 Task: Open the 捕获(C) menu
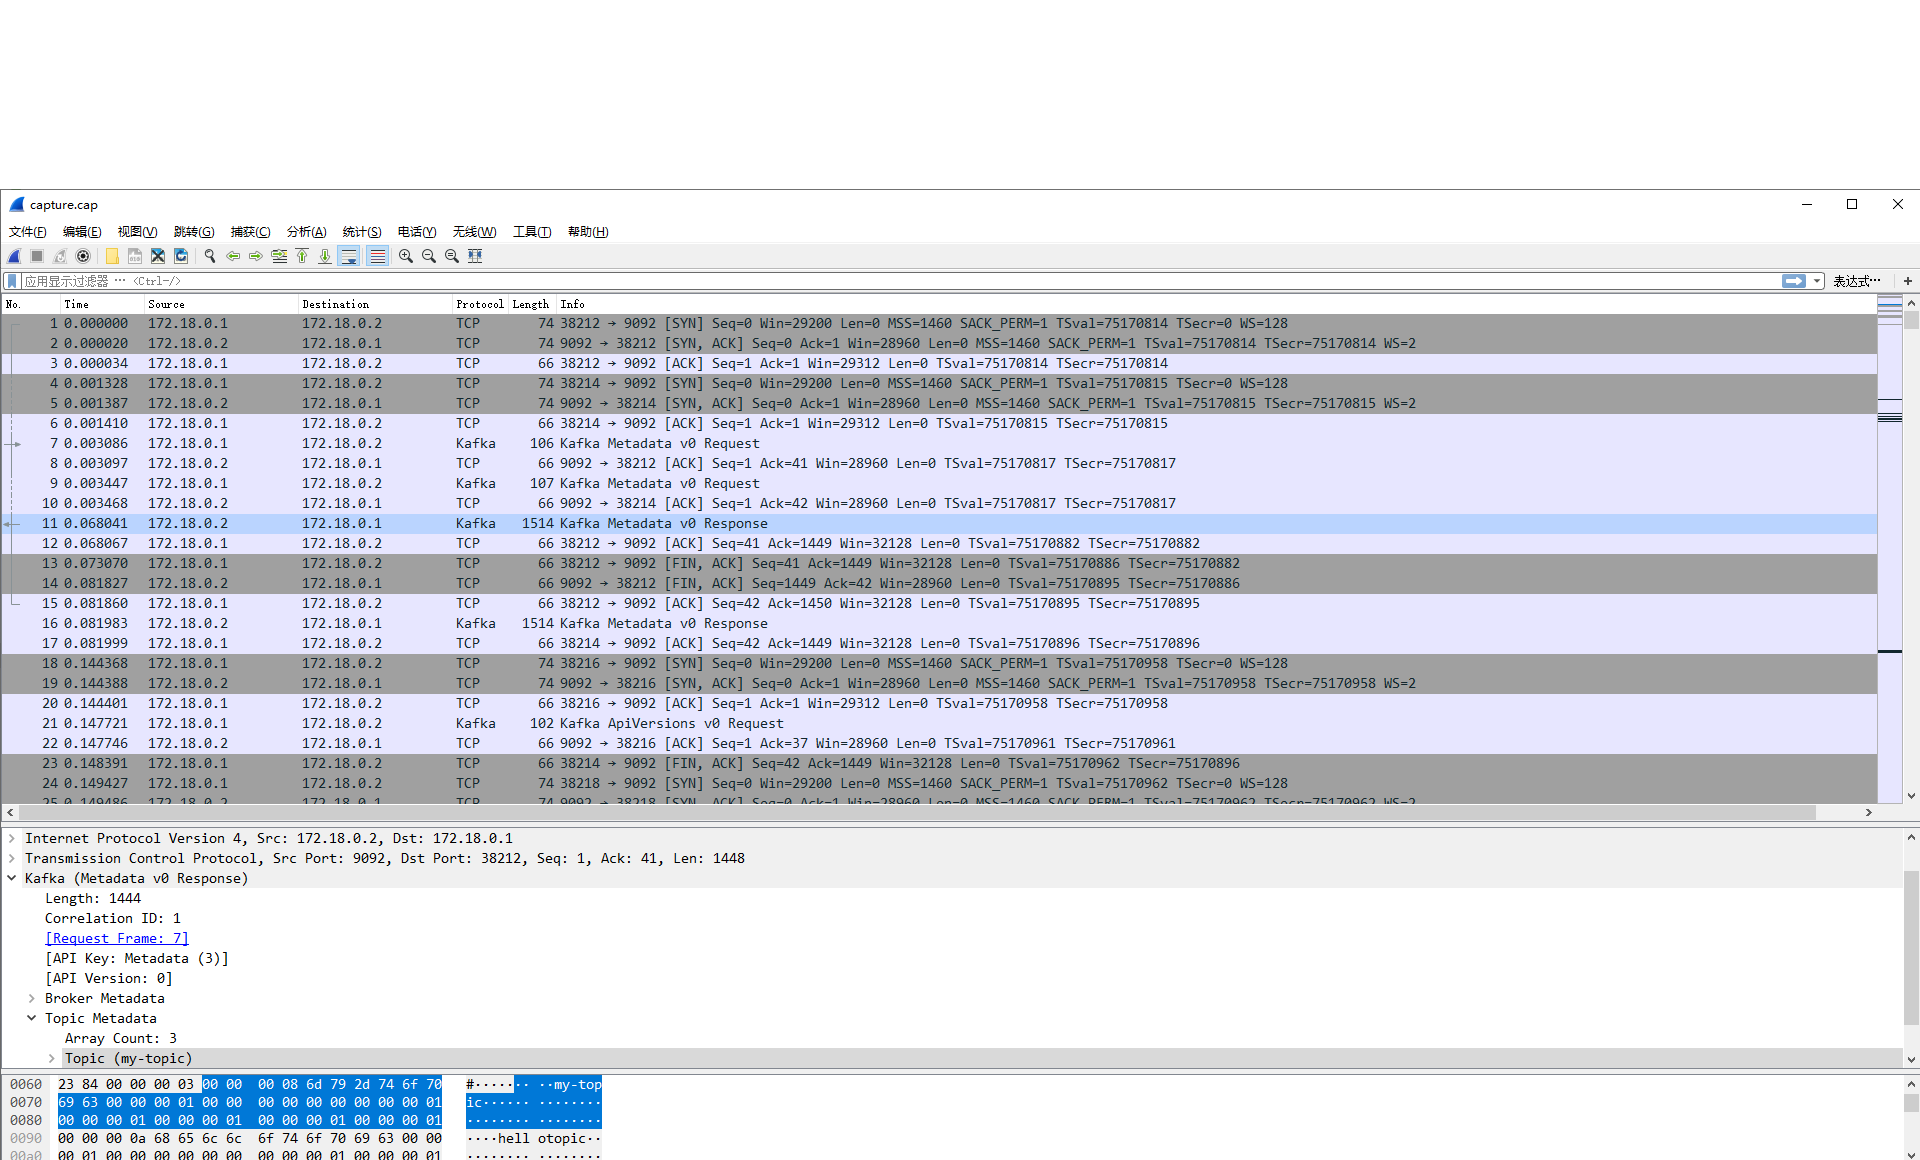click(x=250, y=232)
